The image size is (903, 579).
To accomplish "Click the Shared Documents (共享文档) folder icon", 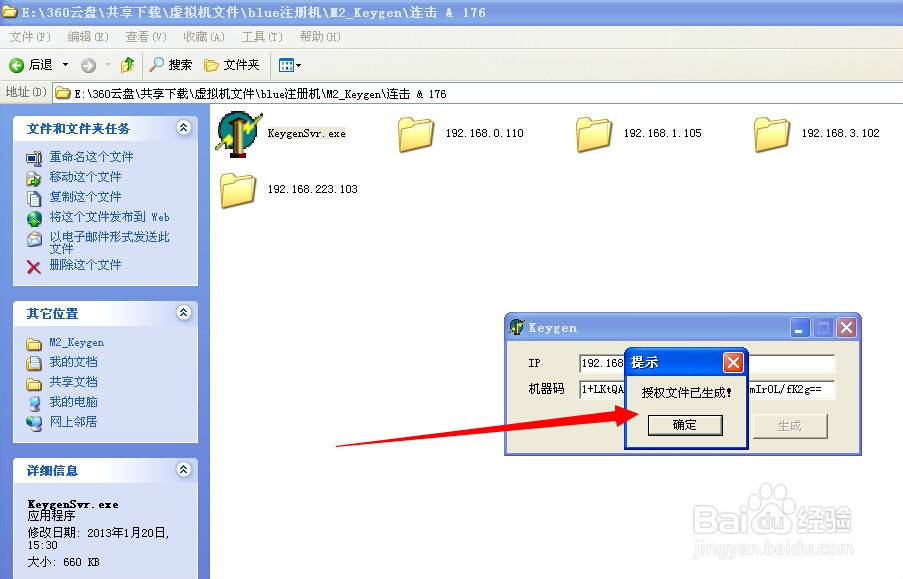I will point(34,384).
